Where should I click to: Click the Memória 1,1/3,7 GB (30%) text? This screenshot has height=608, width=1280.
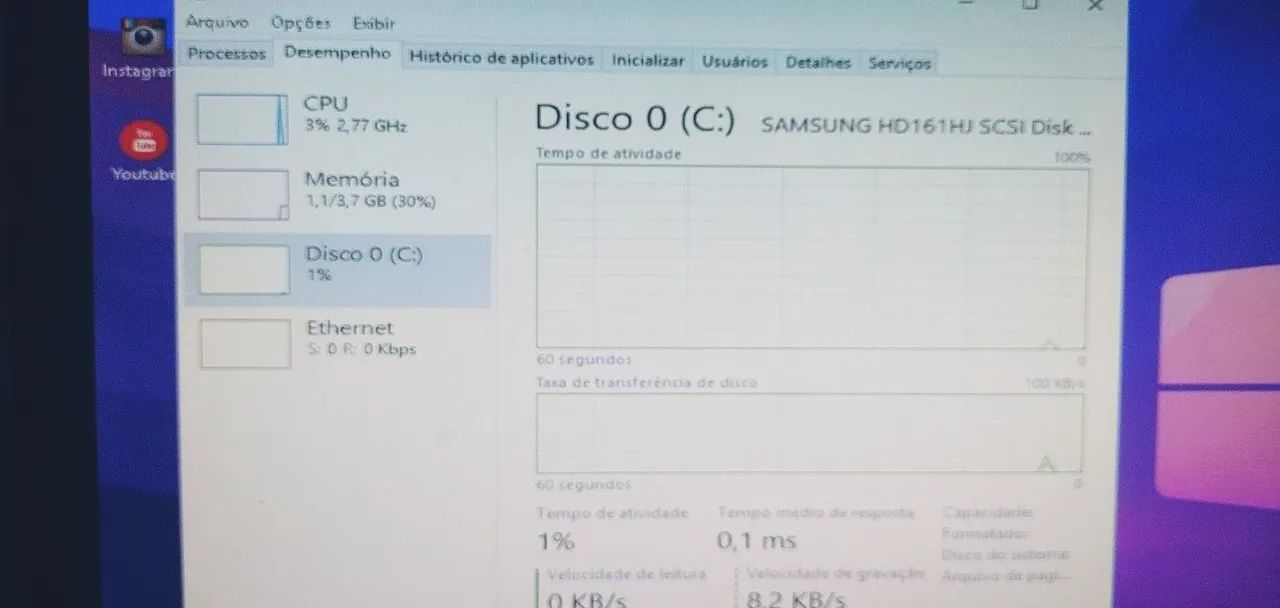pyautogui.click(x=370, y=189)
